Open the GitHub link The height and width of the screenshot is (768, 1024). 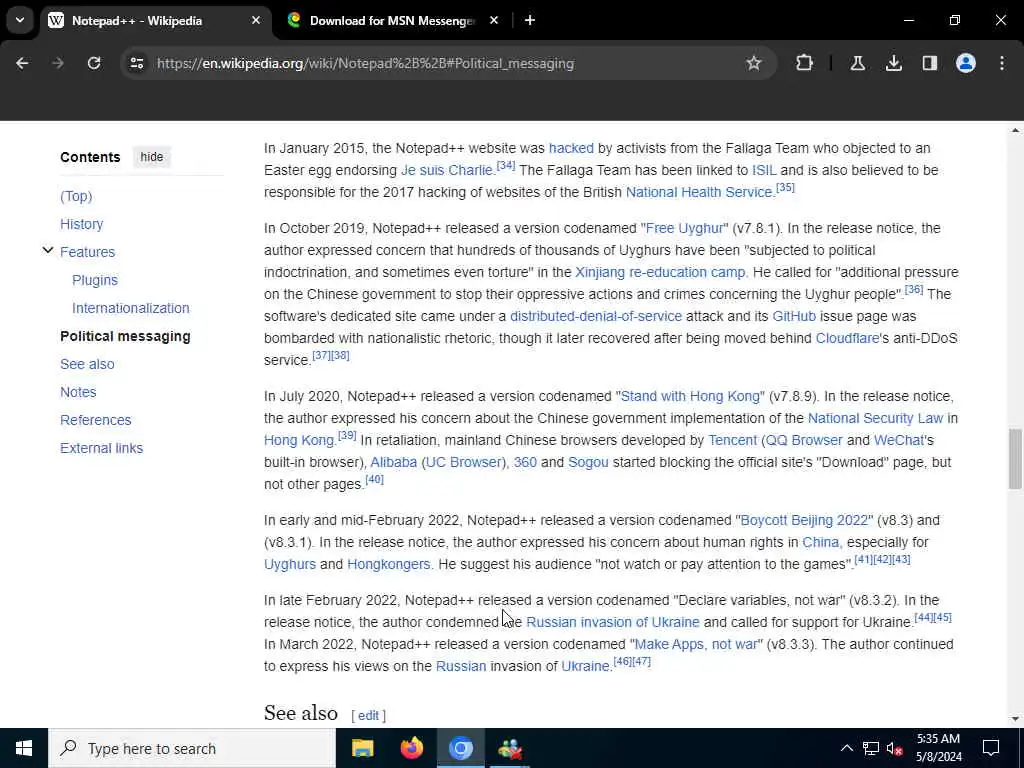click(793, 316)
